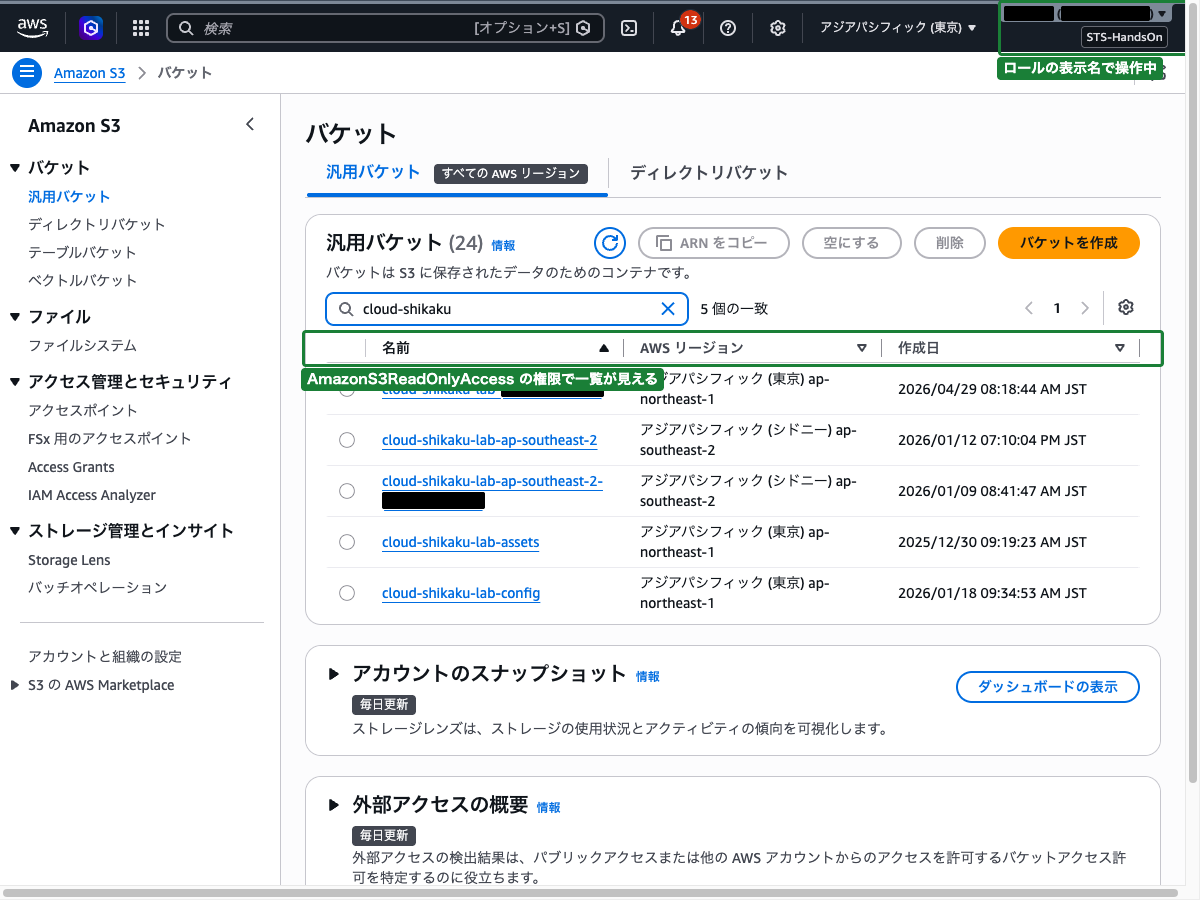Open the Amazon Q icon in header
The height and width of the screenshot is (900, 1200).
pos(91,28)
